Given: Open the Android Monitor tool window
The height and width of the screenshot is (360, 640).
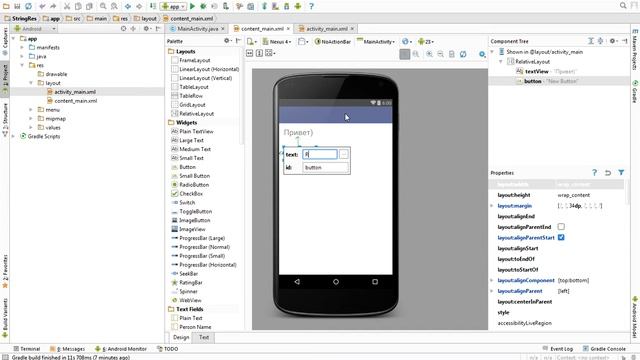Looking at the screenshot, I should click(121, 349).
